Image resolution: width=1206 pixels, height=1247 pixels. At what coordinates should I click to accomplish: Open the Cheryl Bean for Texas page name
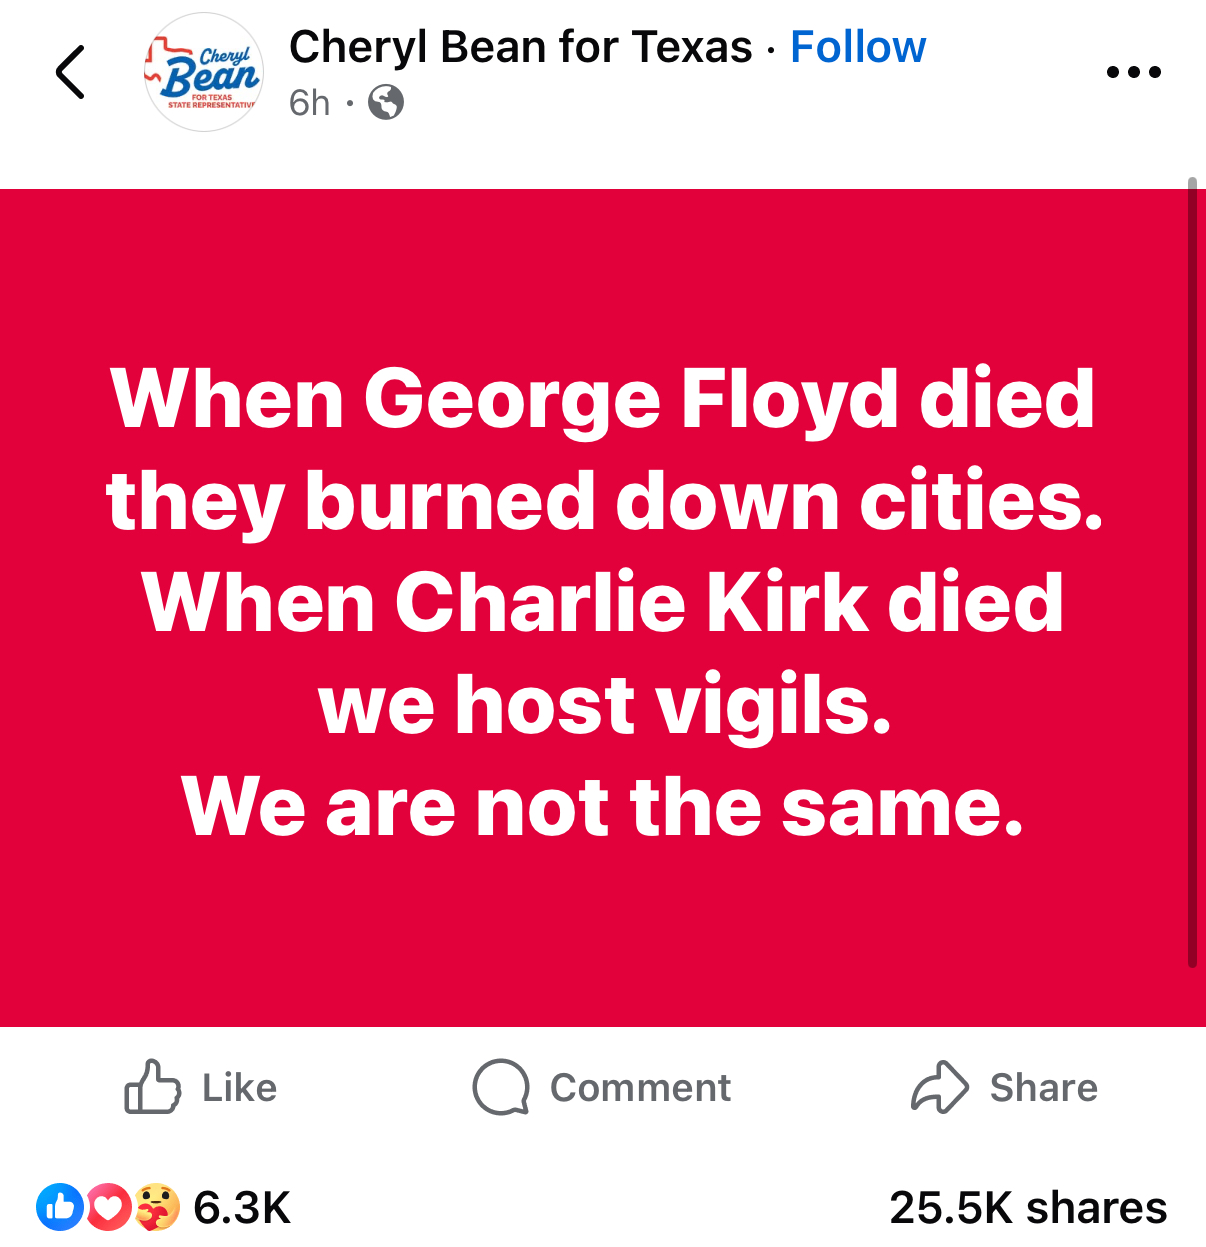coord(520,47)
